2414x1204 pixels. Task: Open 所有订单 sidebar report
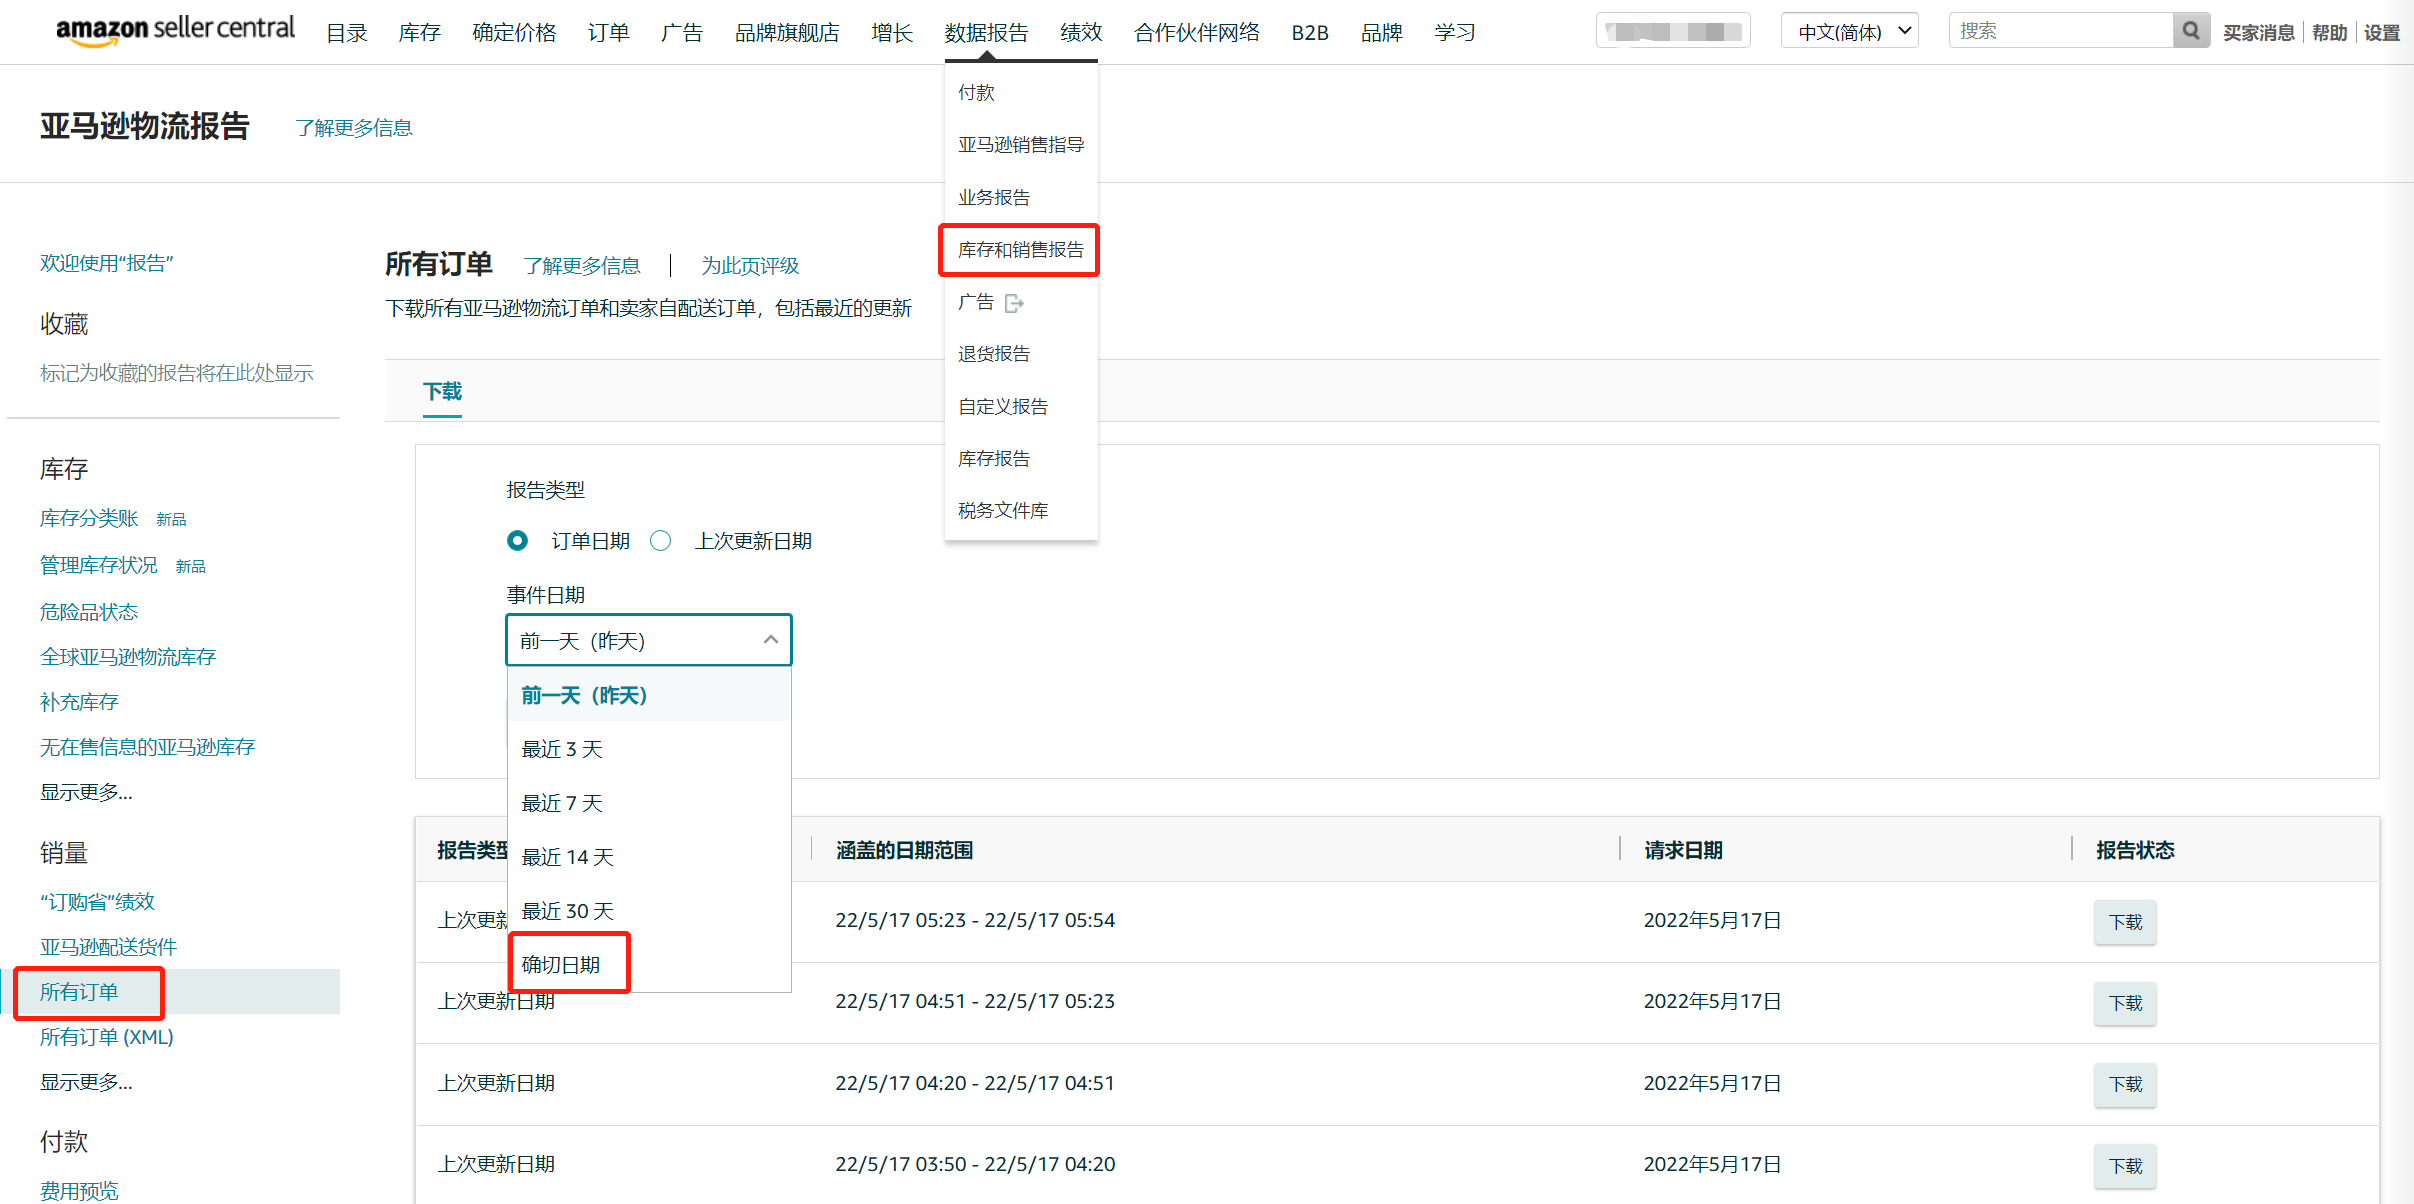pos(79,992)
